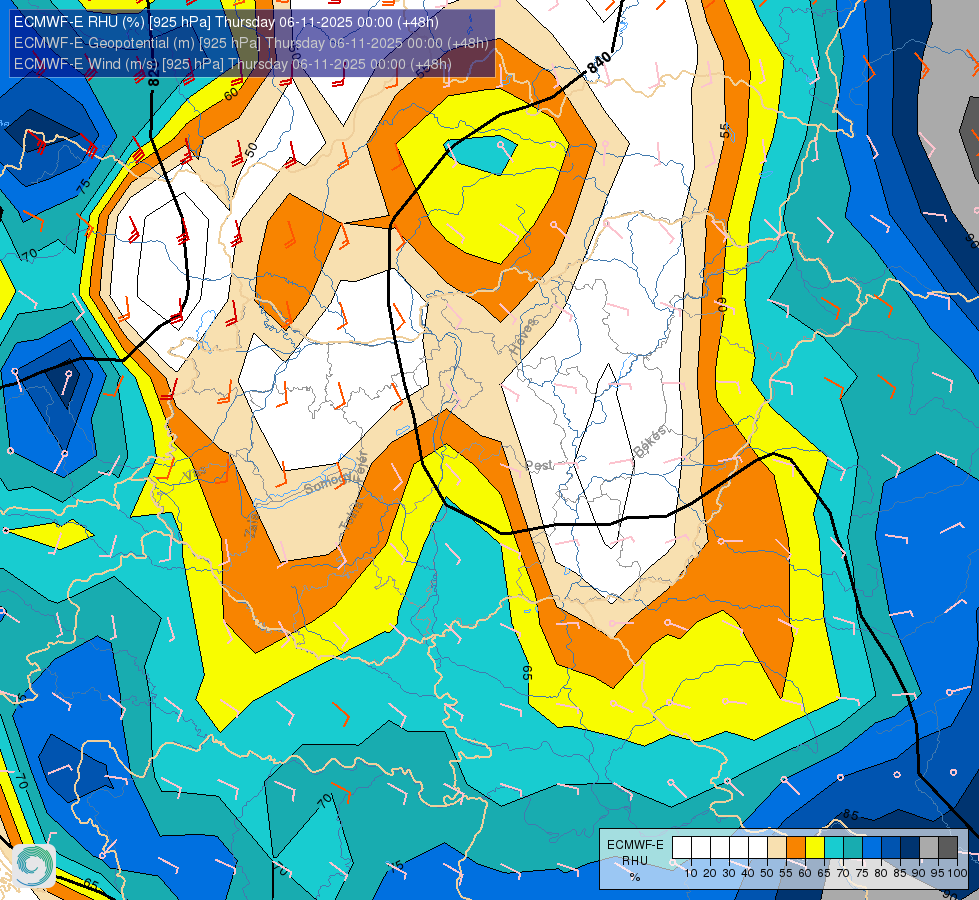Pick the dark gray 95-100 legend swatch
The image size is (979, 900).
[948, 847]
